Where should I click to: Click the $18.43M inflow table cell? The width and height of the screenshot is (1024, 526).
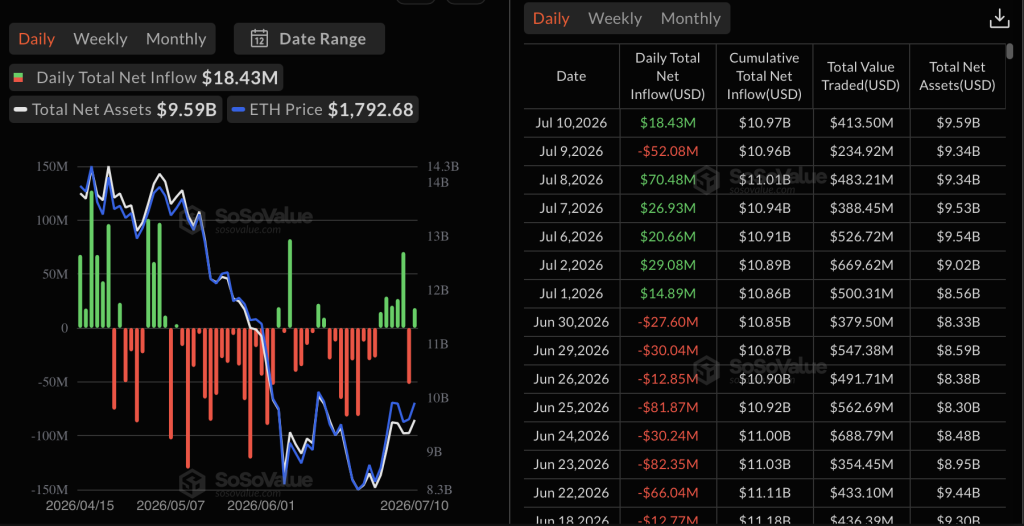point(667,123)
